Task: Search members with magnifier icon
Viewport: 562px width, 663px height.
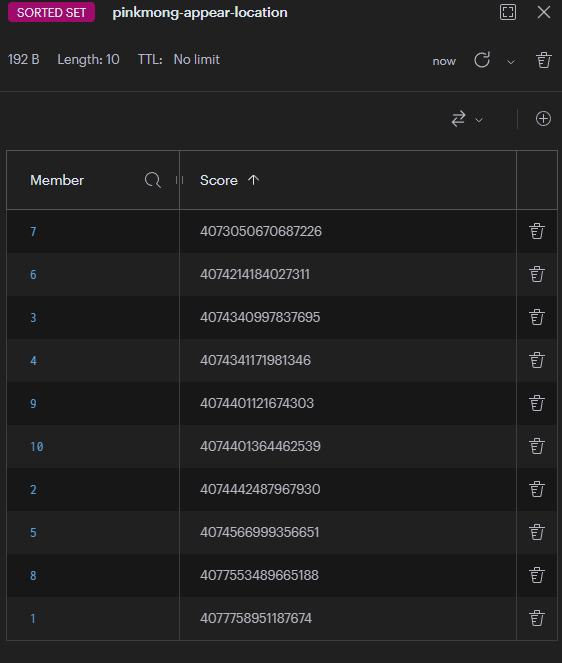Action: point(152,180)
